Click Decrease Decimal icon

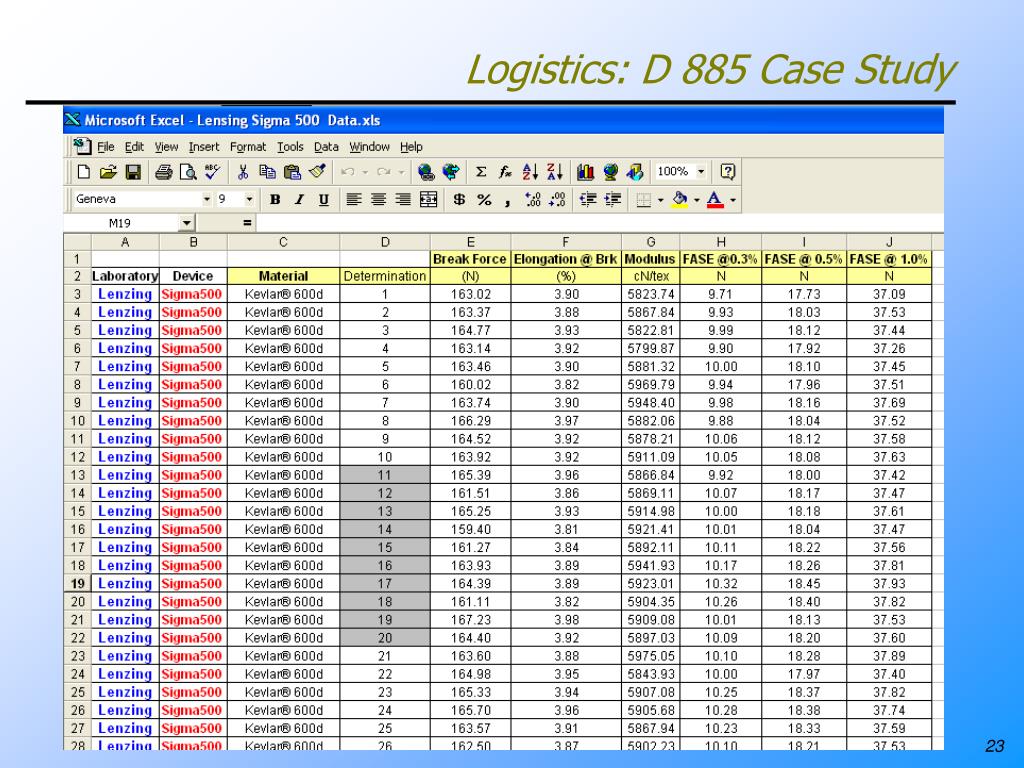pyautogui.click(x=557, y=200)
